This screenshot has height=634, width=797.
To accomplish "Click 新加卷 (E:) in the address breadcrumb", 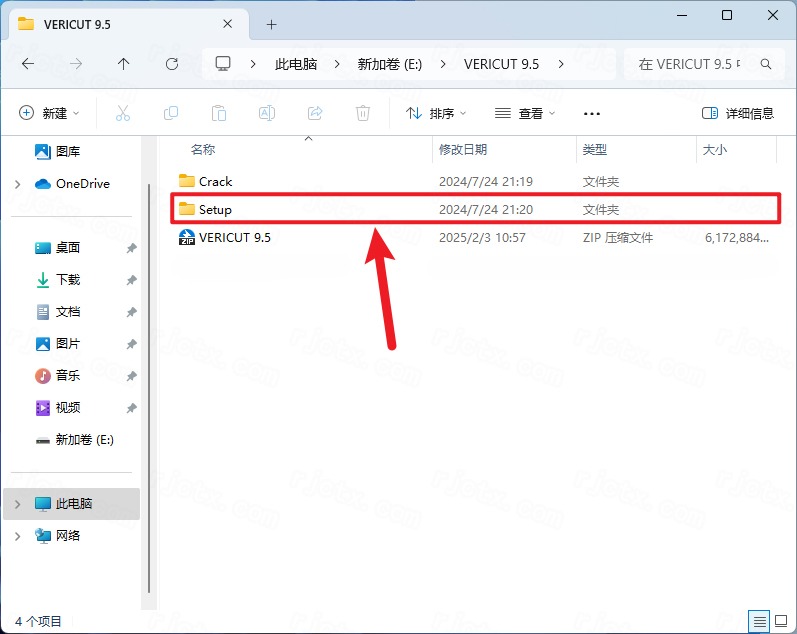I will [390, 64].
